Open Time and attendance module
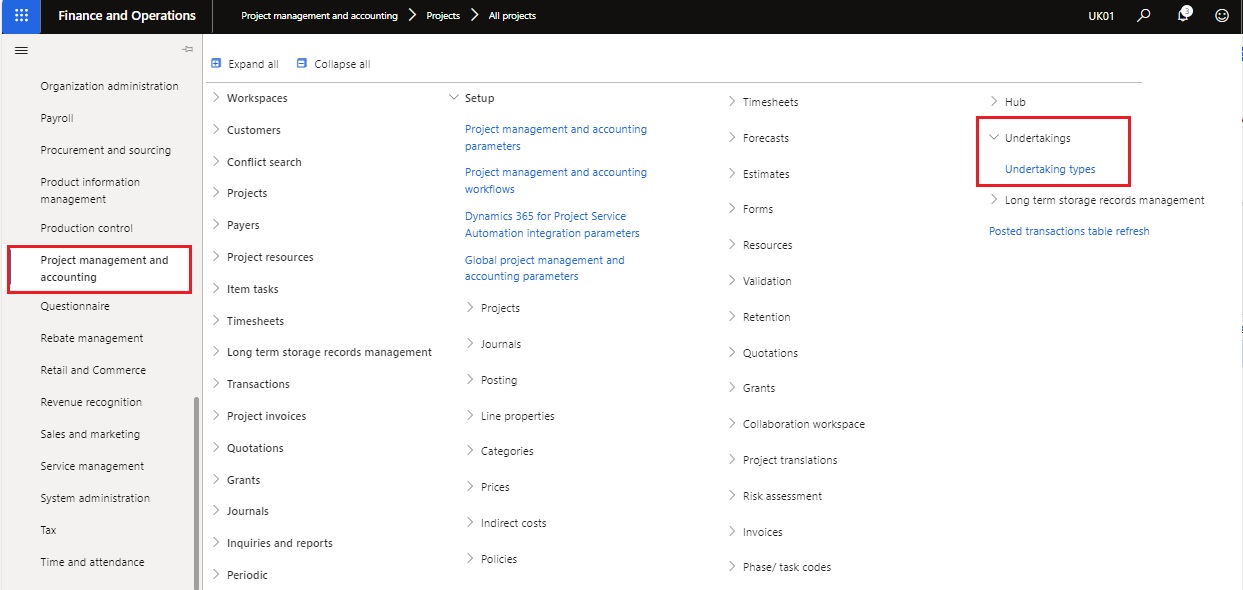 pyautogui.click(x=92, y=562)
